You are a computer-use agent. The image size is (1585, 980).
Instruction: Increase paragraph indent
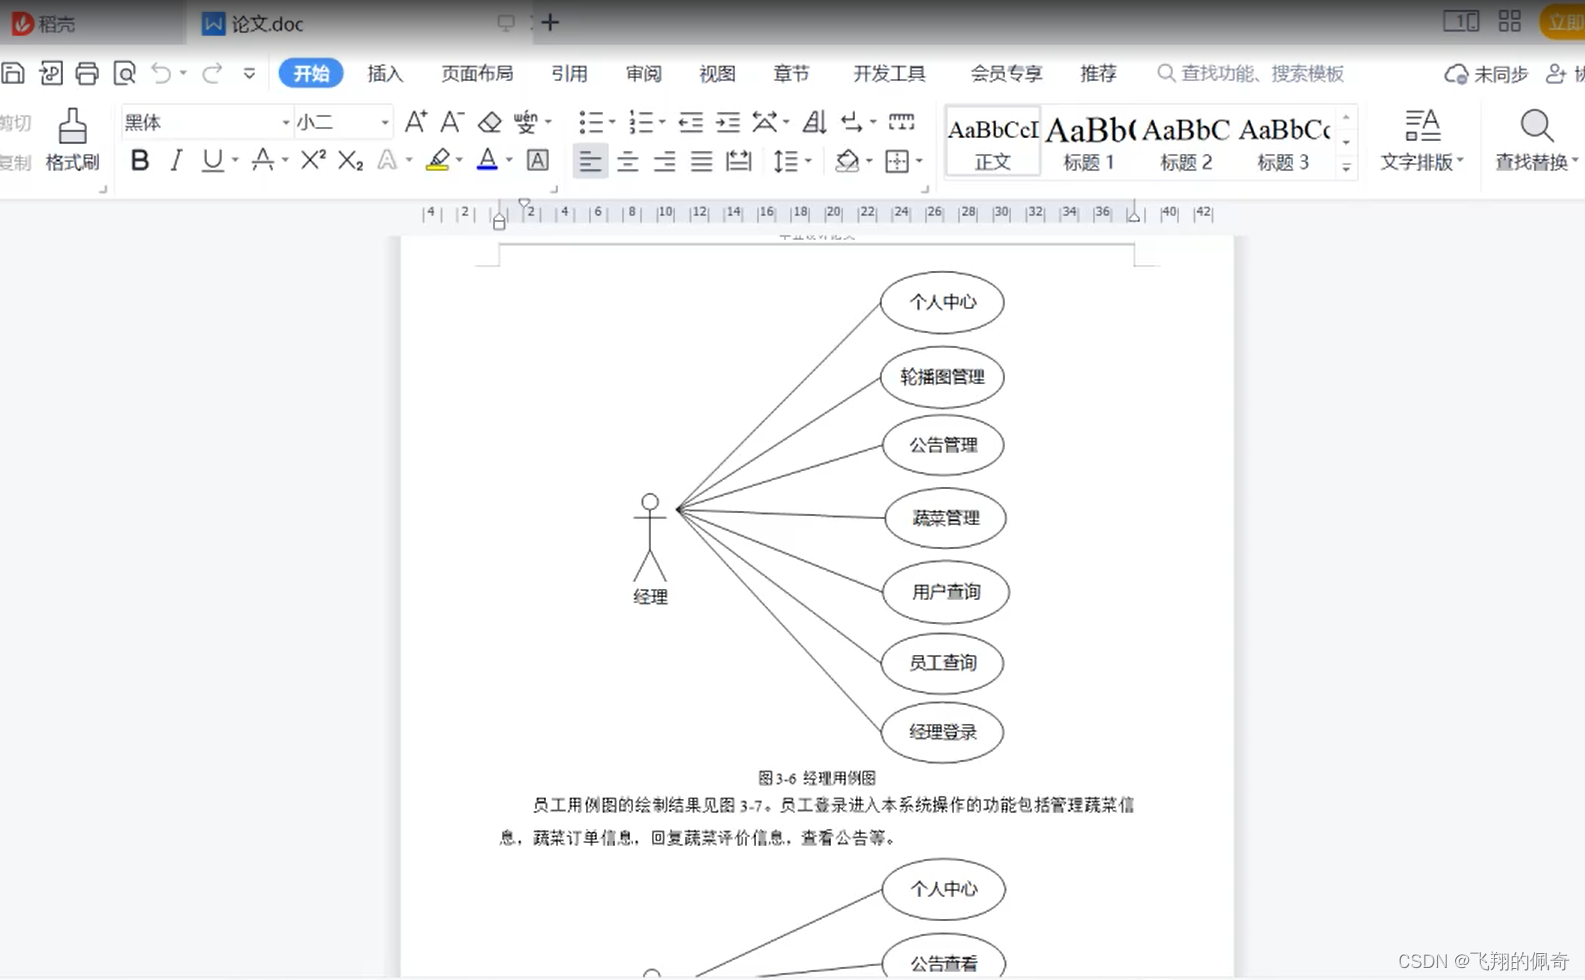click(727, 122)
